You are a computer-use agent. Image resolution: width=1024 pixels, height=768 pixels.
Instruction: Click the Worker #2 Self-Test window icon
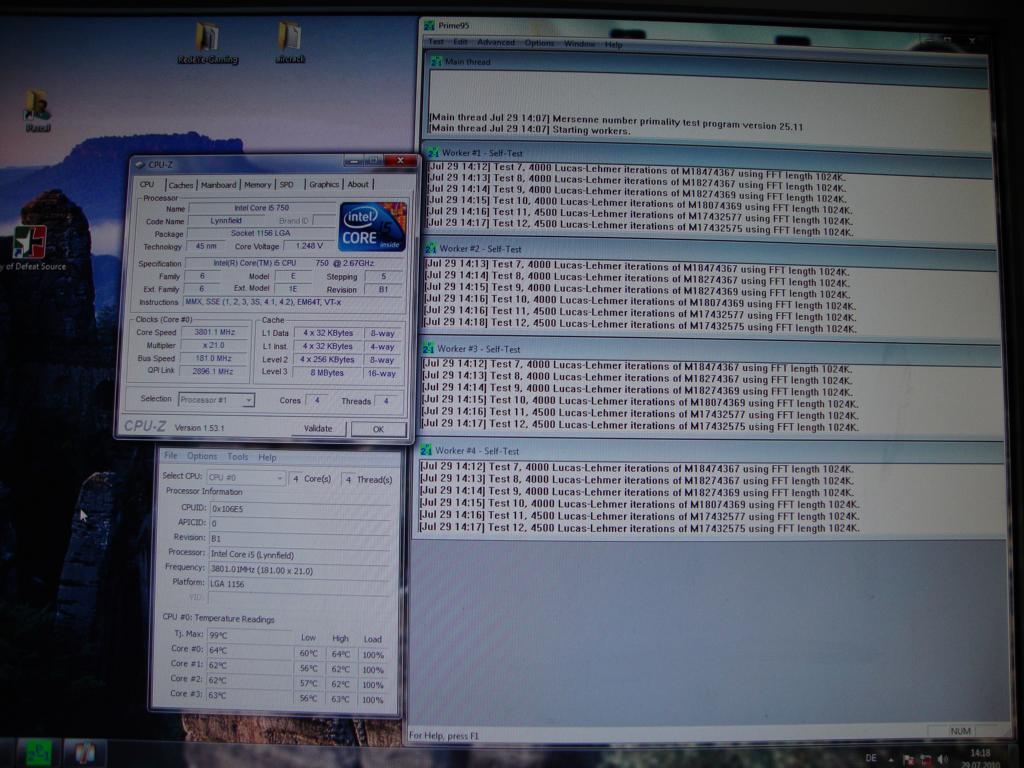click(x=431, y=249)
